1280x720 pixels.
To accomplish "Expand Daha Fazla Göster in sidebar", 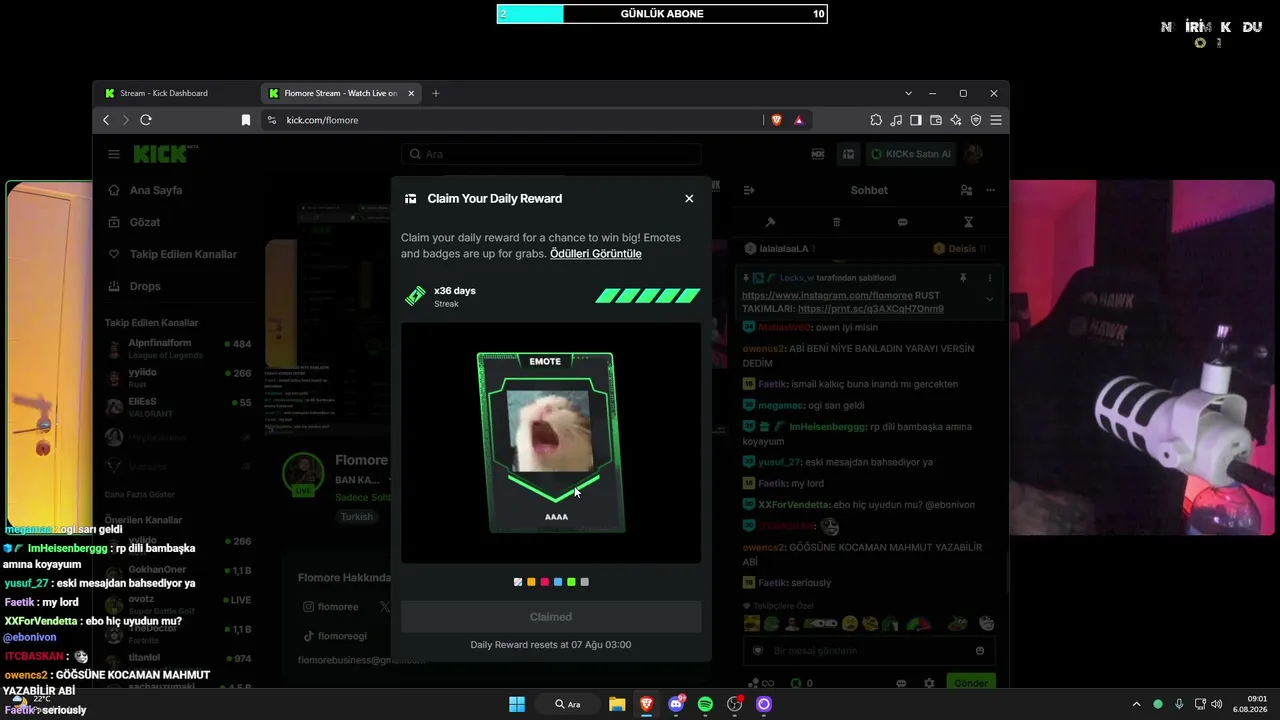I will click(140, 495).
